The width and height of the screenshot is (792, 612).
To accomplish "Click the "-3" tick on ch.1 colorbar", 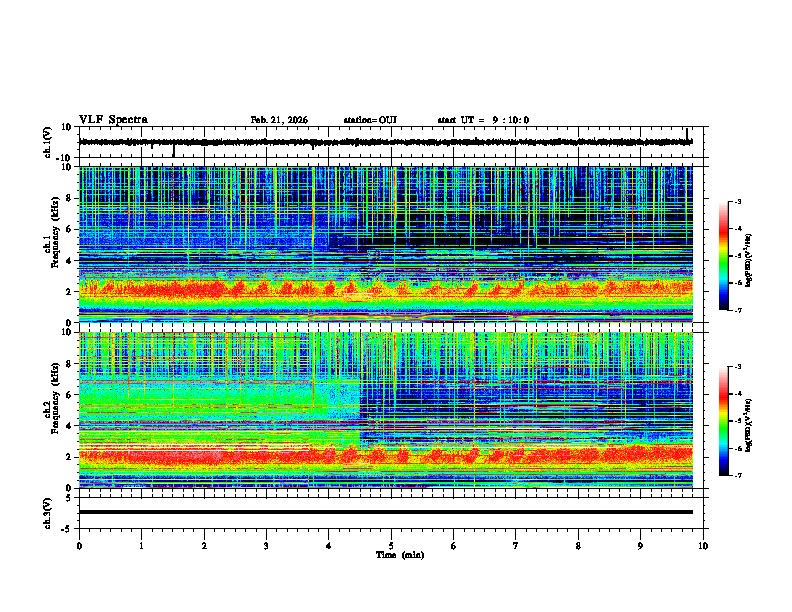I will [x=738, y=202].
